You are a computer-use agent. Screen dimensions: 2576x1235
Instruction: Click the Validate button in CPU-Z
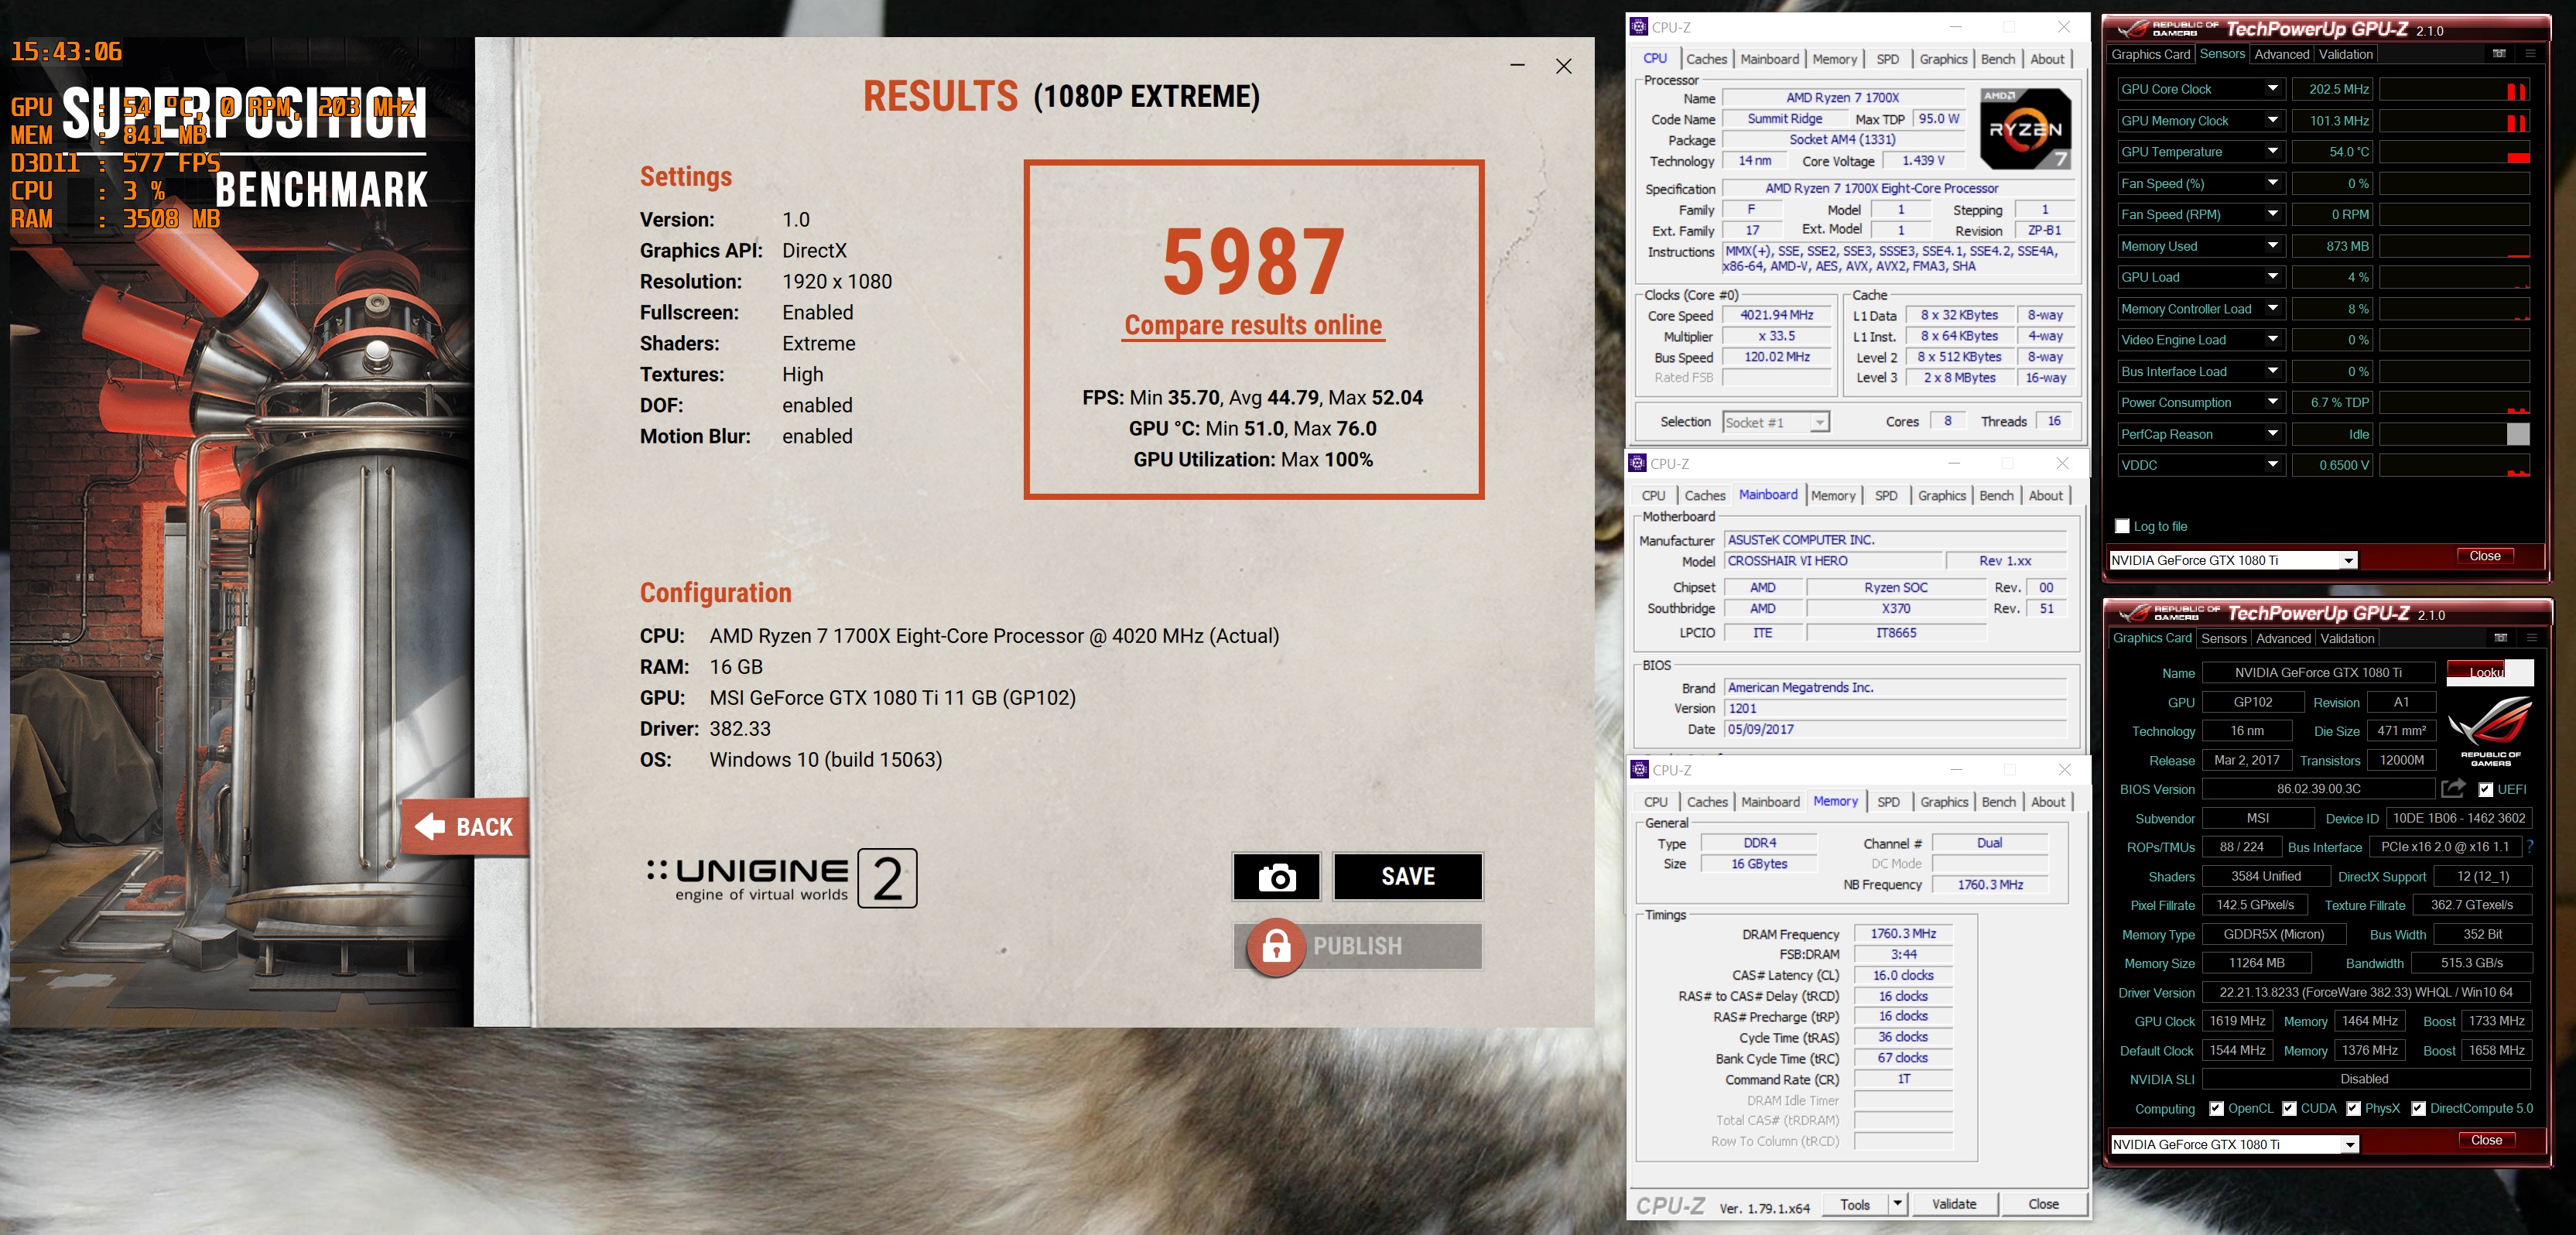click(1954, 1204)
